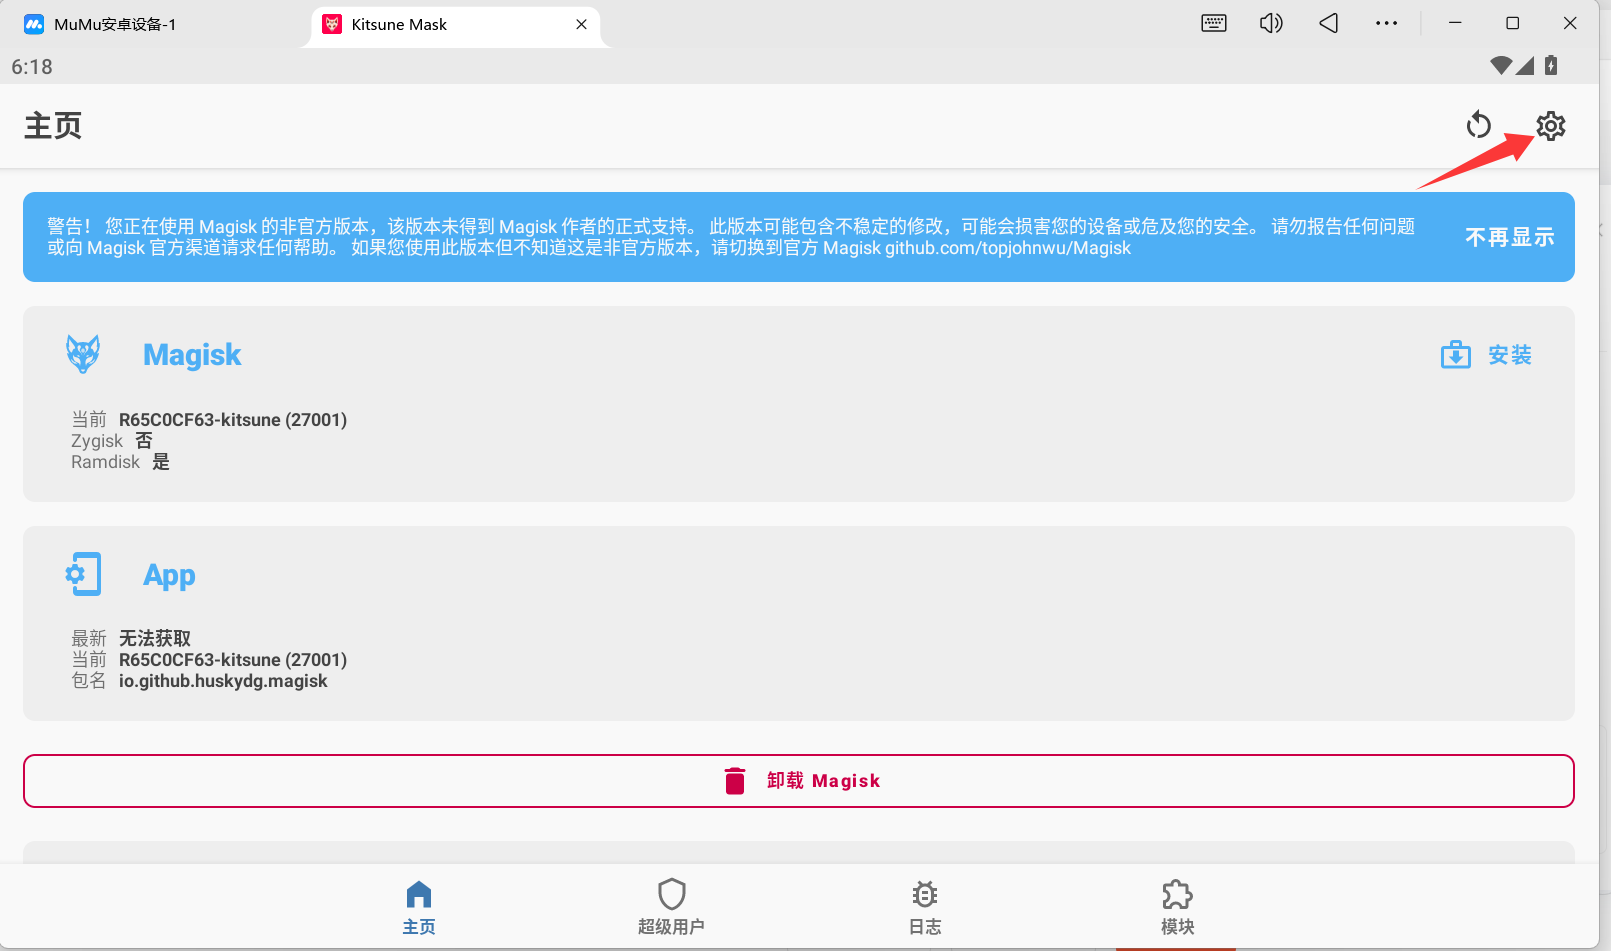Click the Zygisk 否 status line
This screenshot has width=1611, height=951.
pyautogui.click(x=112, y=441)
